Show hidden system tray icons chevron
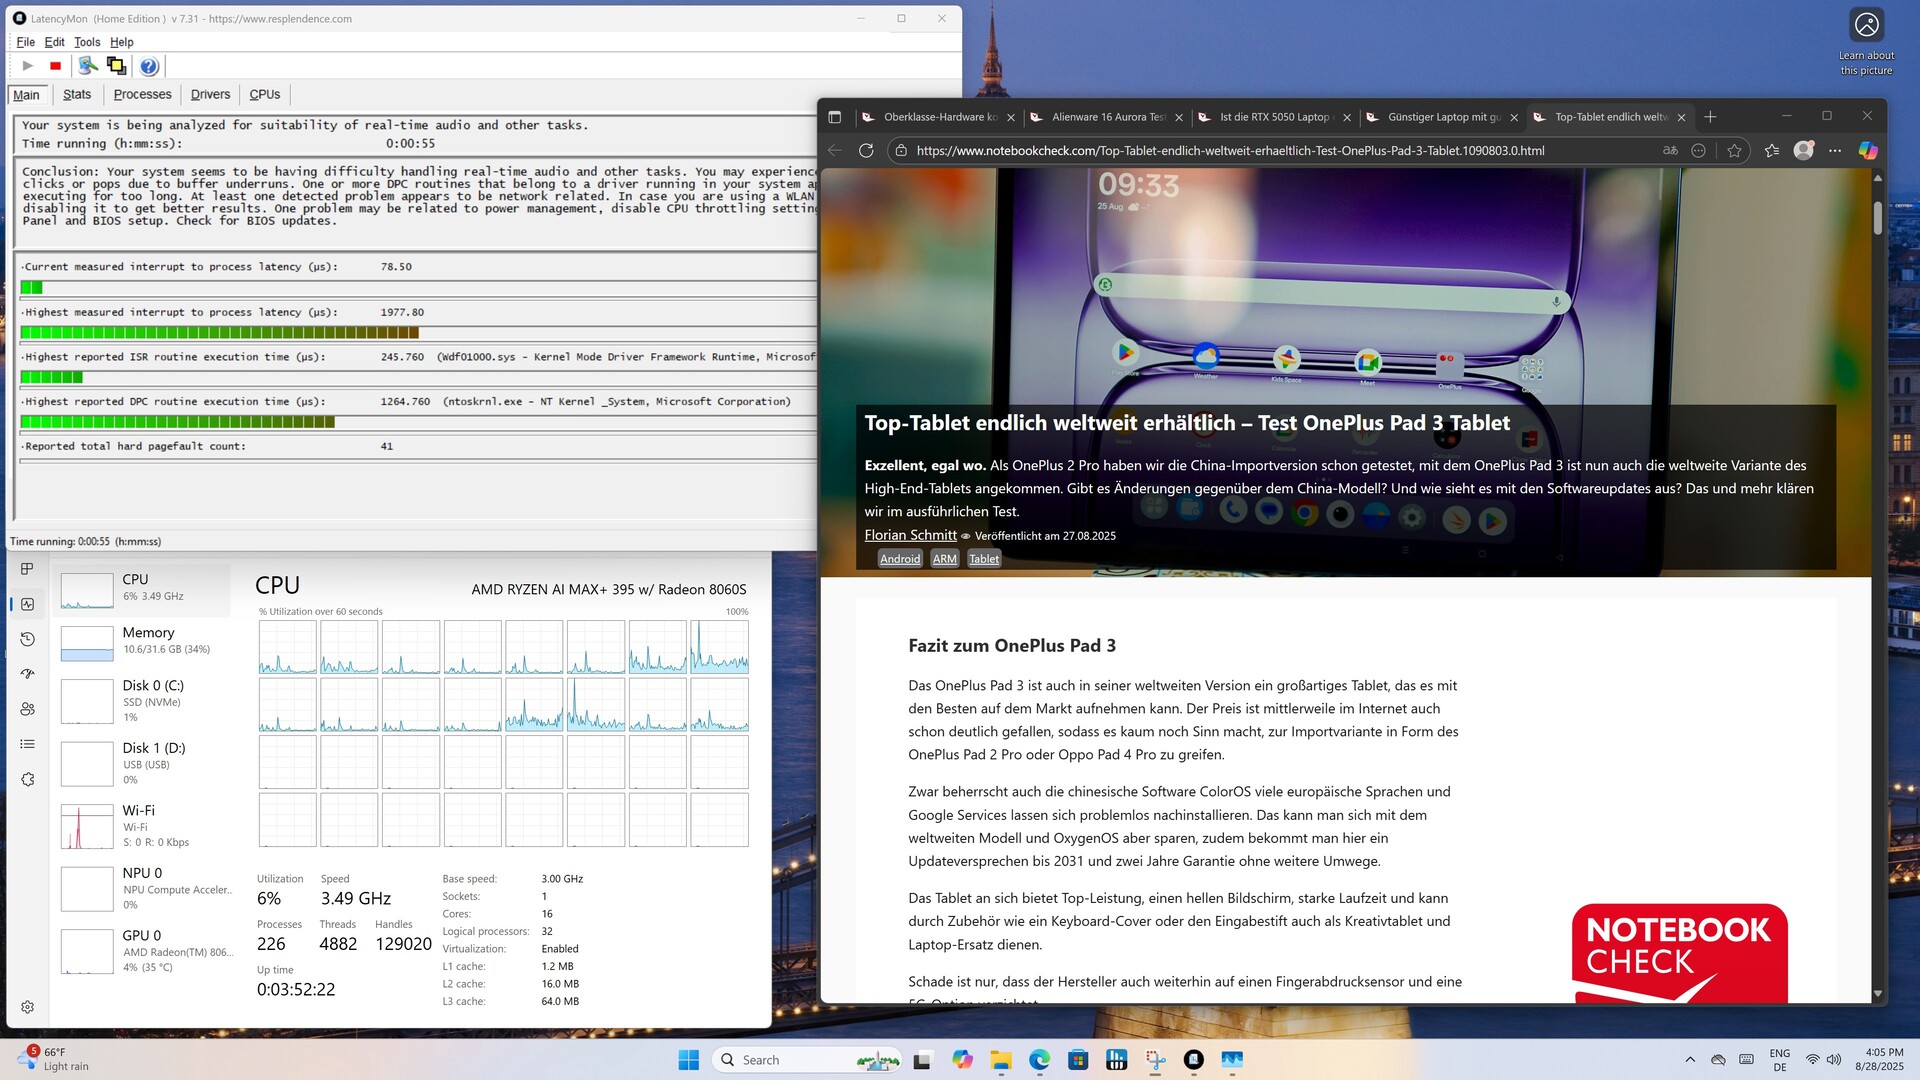1920x1080 pixels. (x=1690, y=1060)
